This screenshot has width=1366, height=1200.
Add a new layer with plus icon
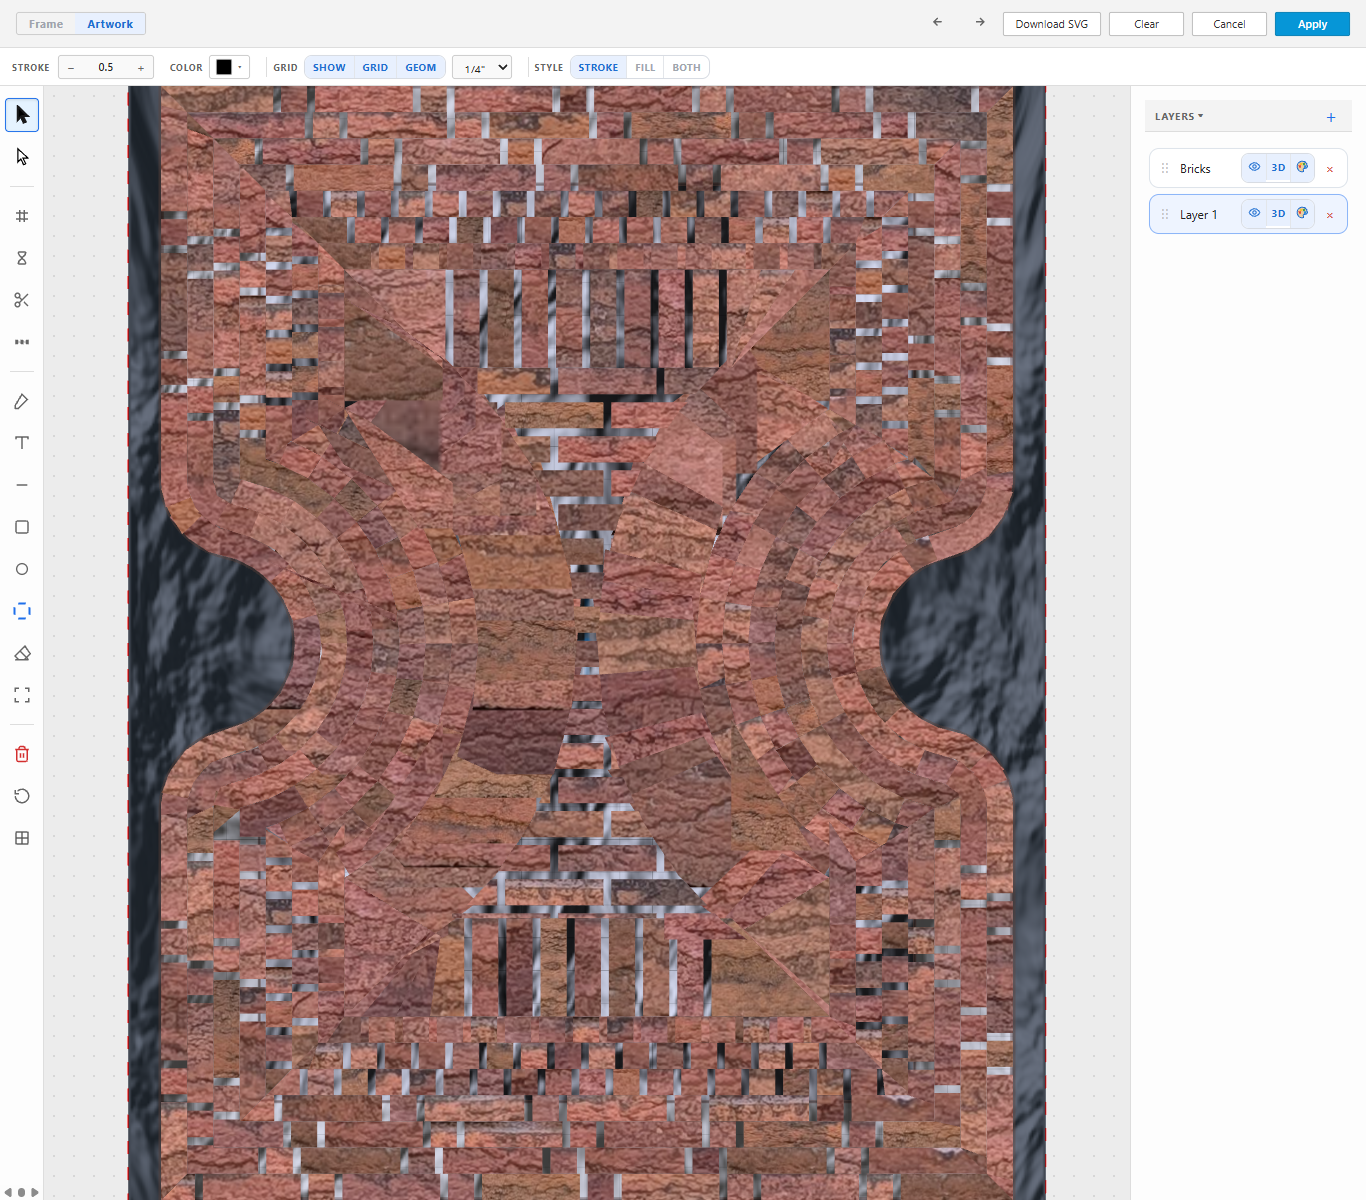1331,117
